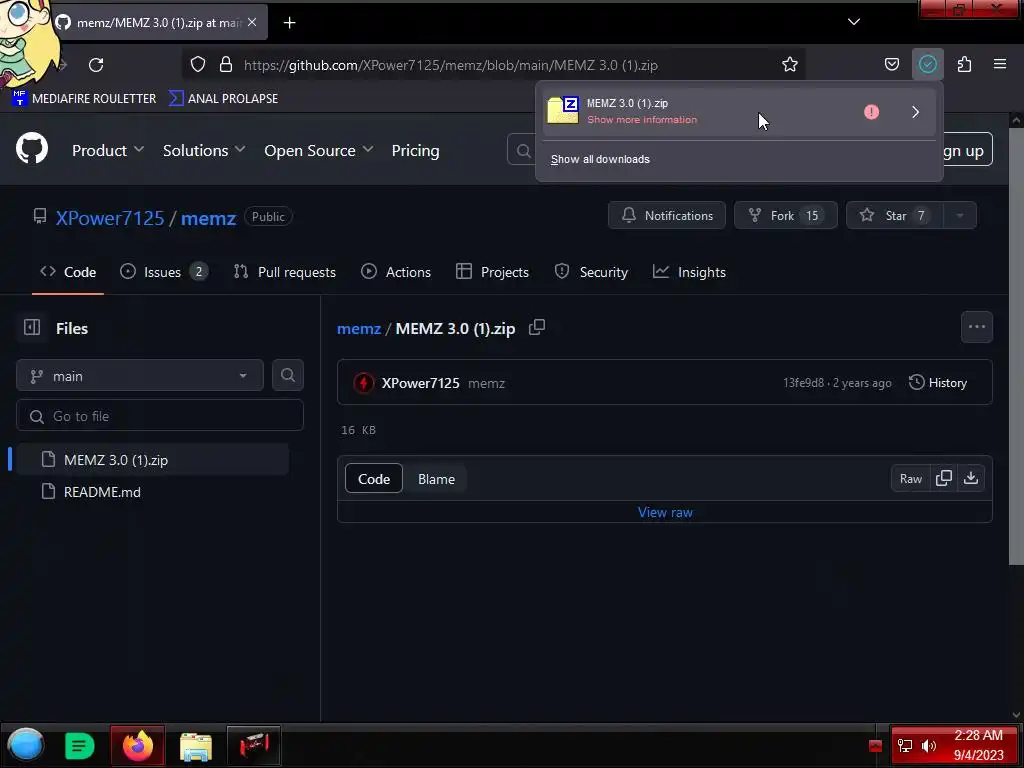Click the volume speaker tray icon
Viewport: 1024px width, 768px height.
pyautogui.click(x=928, y=745)
